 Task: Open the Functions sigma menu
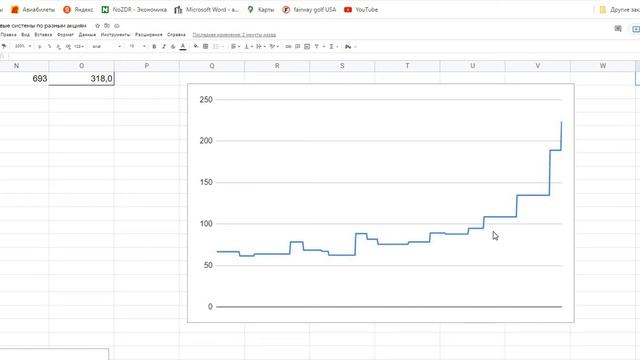[331, 47]
